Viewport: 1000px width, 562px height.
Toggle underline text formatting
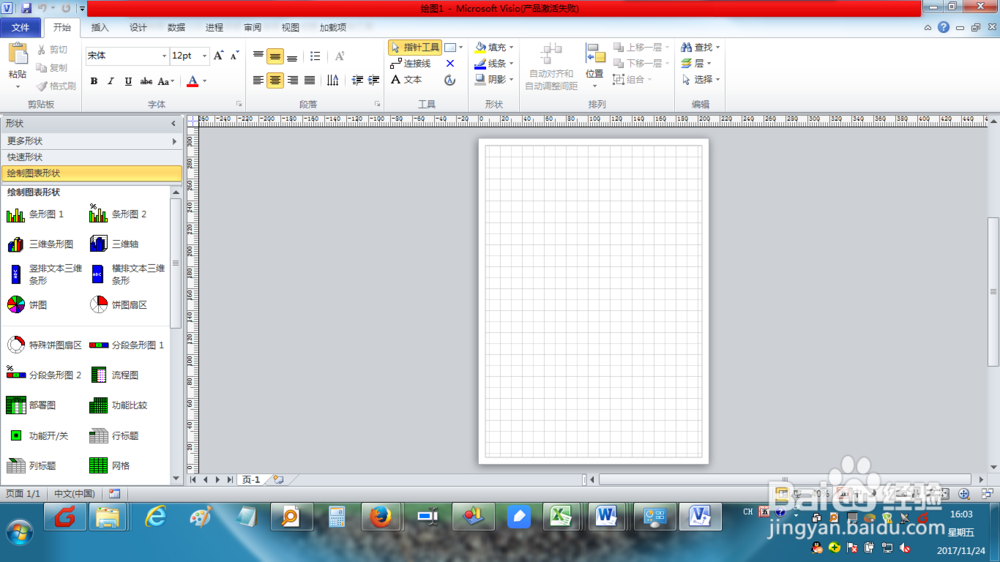(x=128, y=81)
